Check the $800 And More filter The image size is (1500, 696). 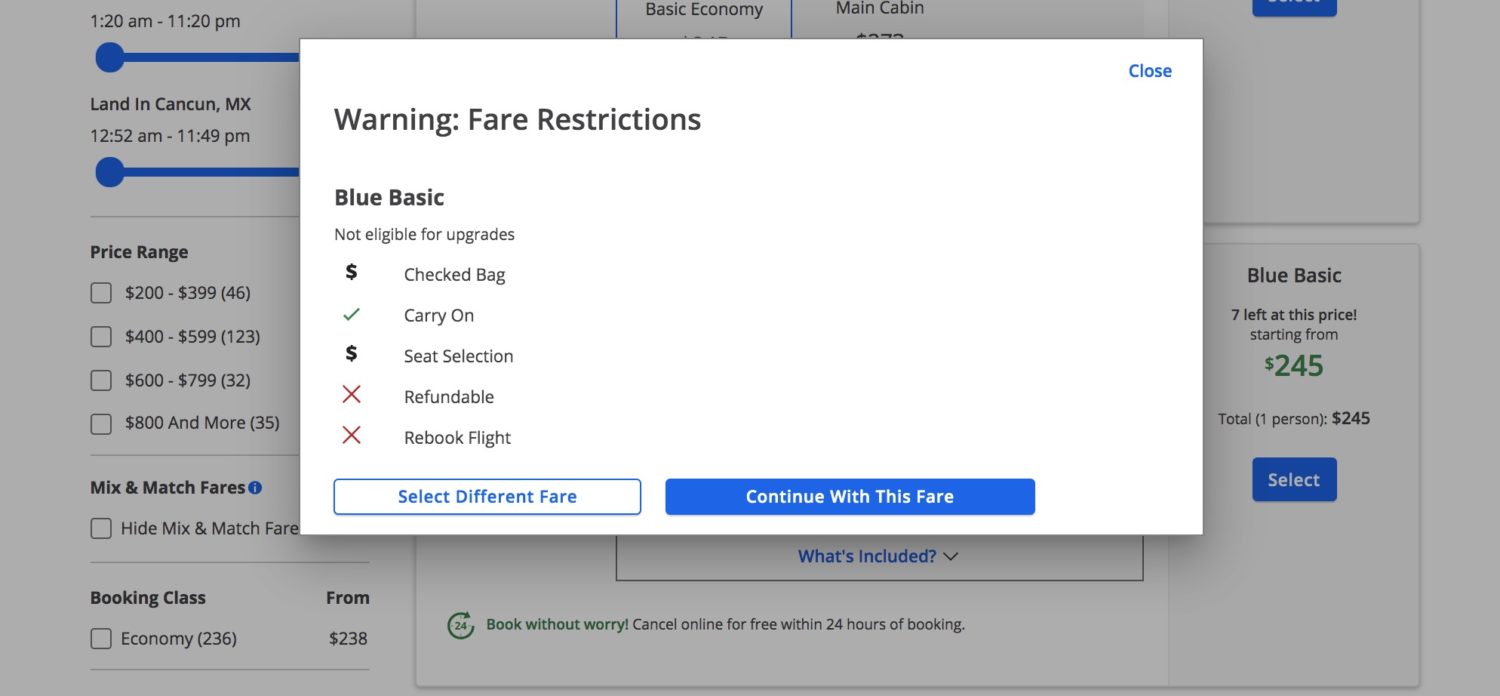101,423
